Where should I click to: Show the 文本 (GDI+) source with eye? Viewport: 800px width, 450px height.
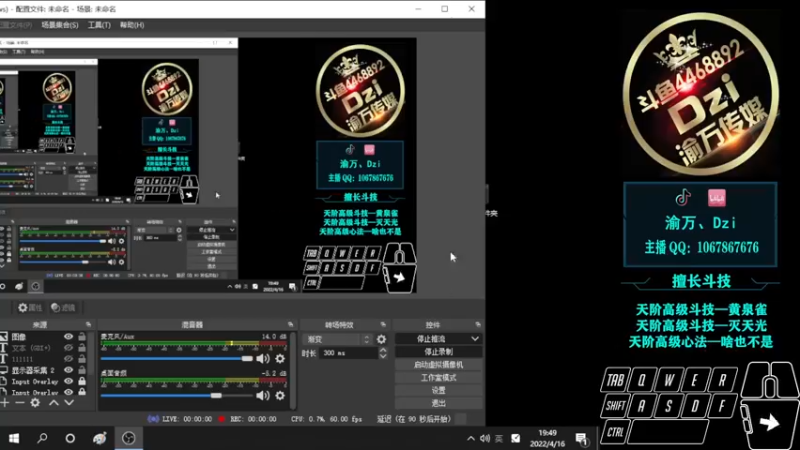click(x=68, y=348)
